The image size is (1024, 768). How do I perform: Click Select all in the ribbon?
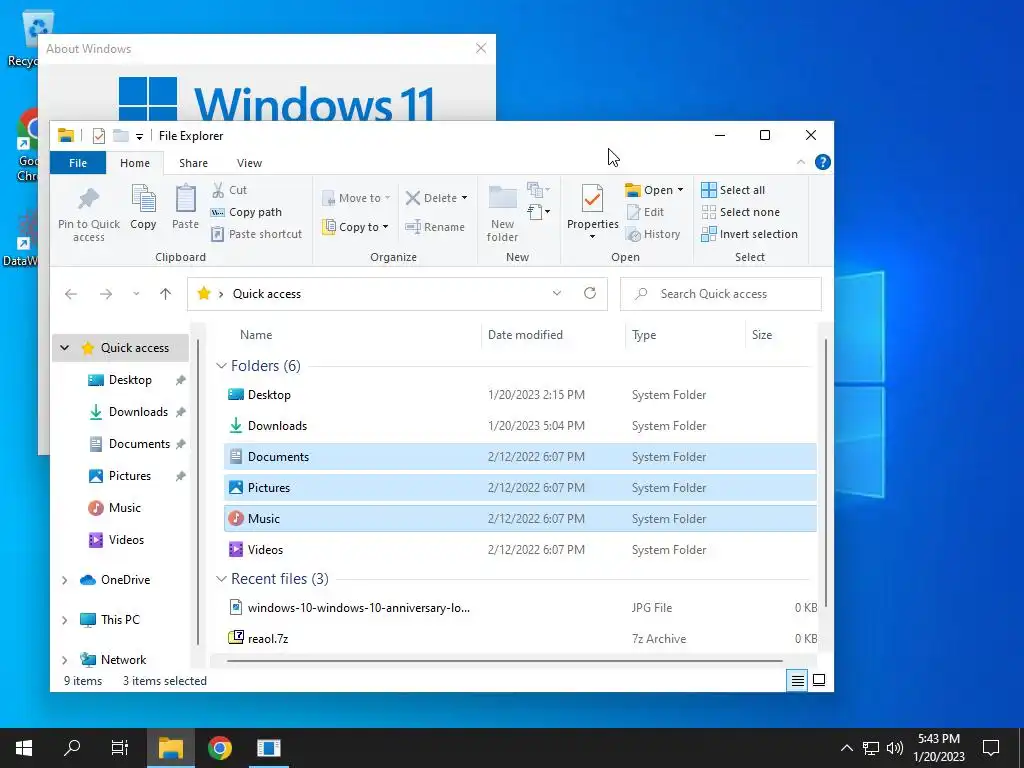tap(733, 190)
